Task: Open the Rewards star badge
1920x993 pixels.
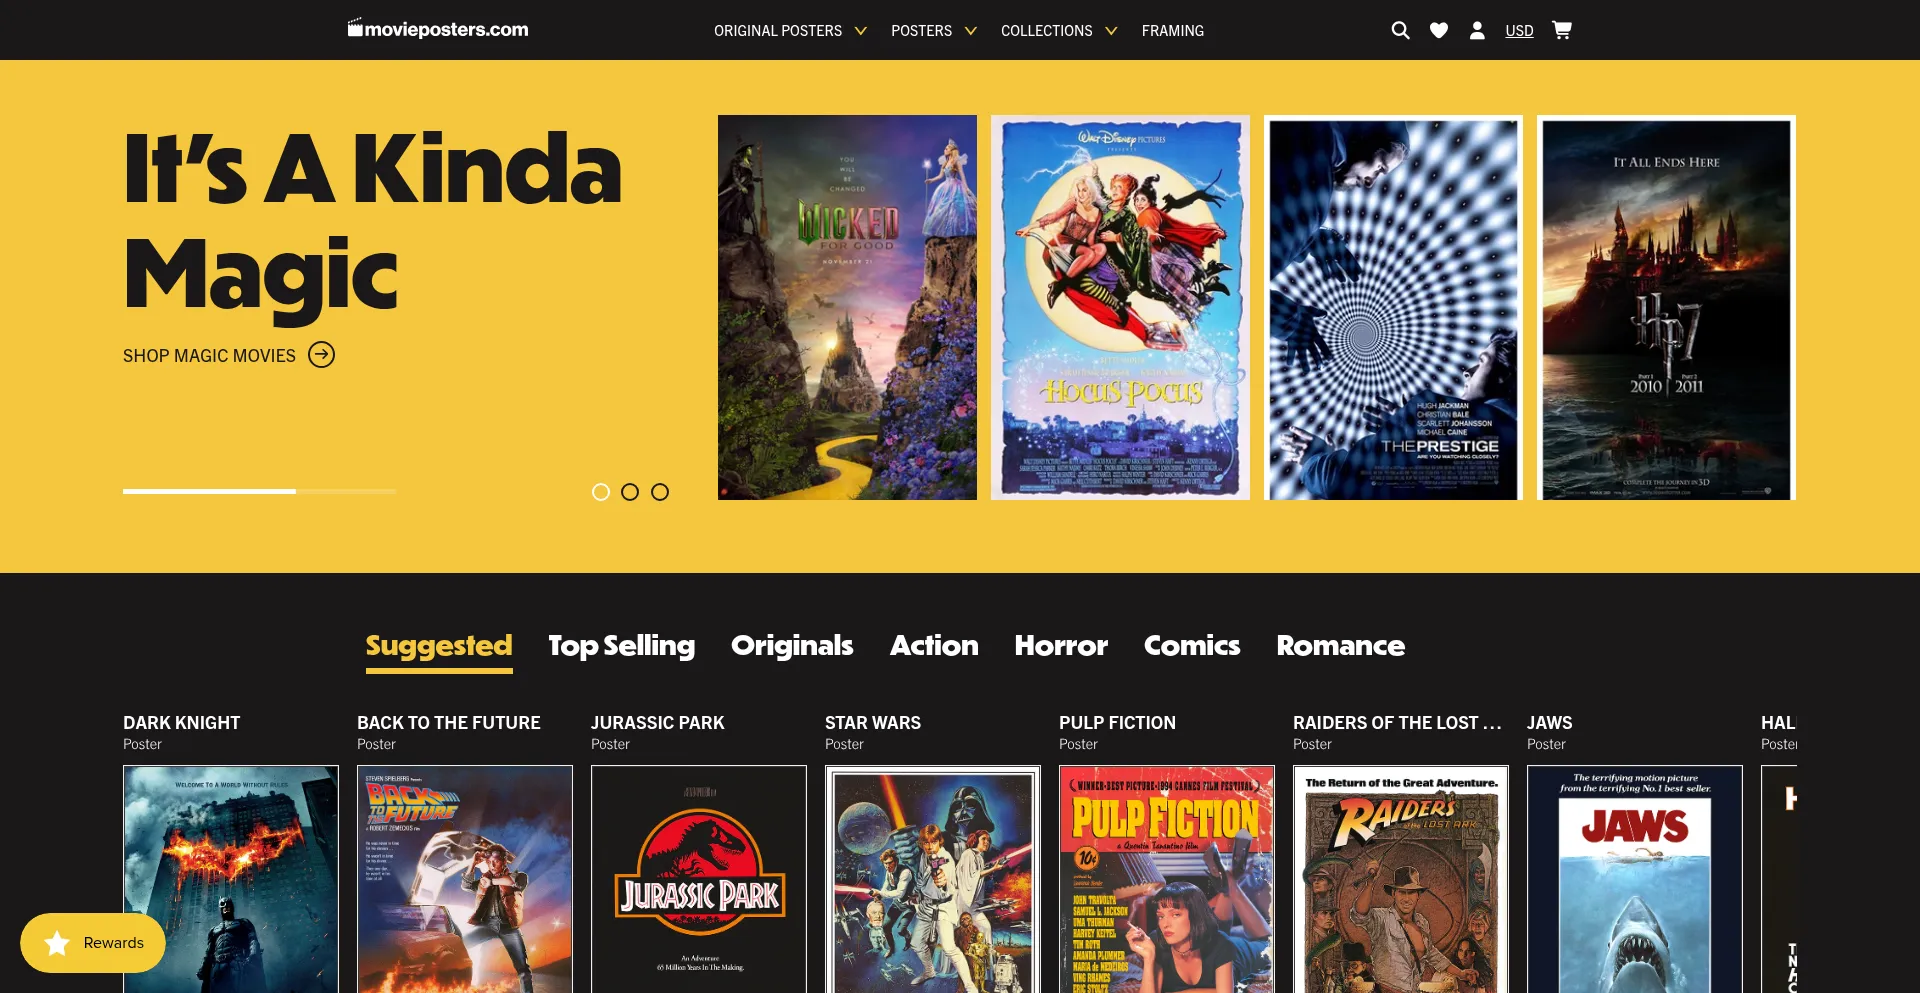Action: pyautogui.click(x=93, y=943)
